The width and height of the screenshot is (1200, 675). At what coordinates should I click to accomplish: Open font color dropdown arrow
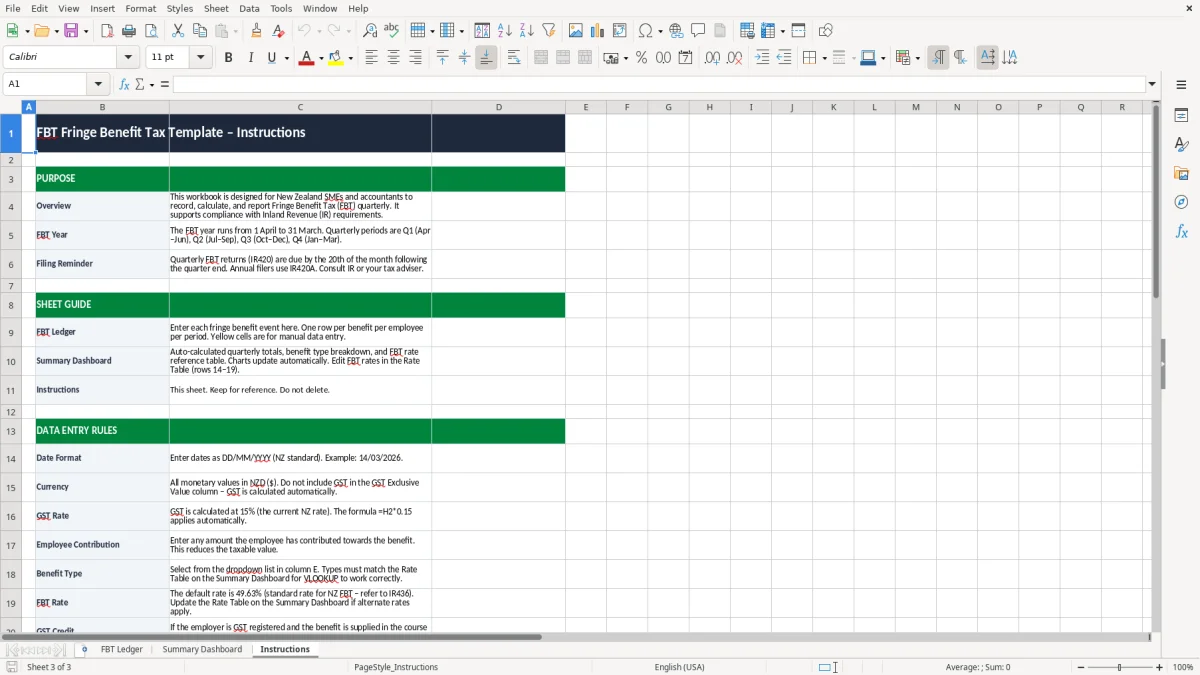(x=320, y=58)
